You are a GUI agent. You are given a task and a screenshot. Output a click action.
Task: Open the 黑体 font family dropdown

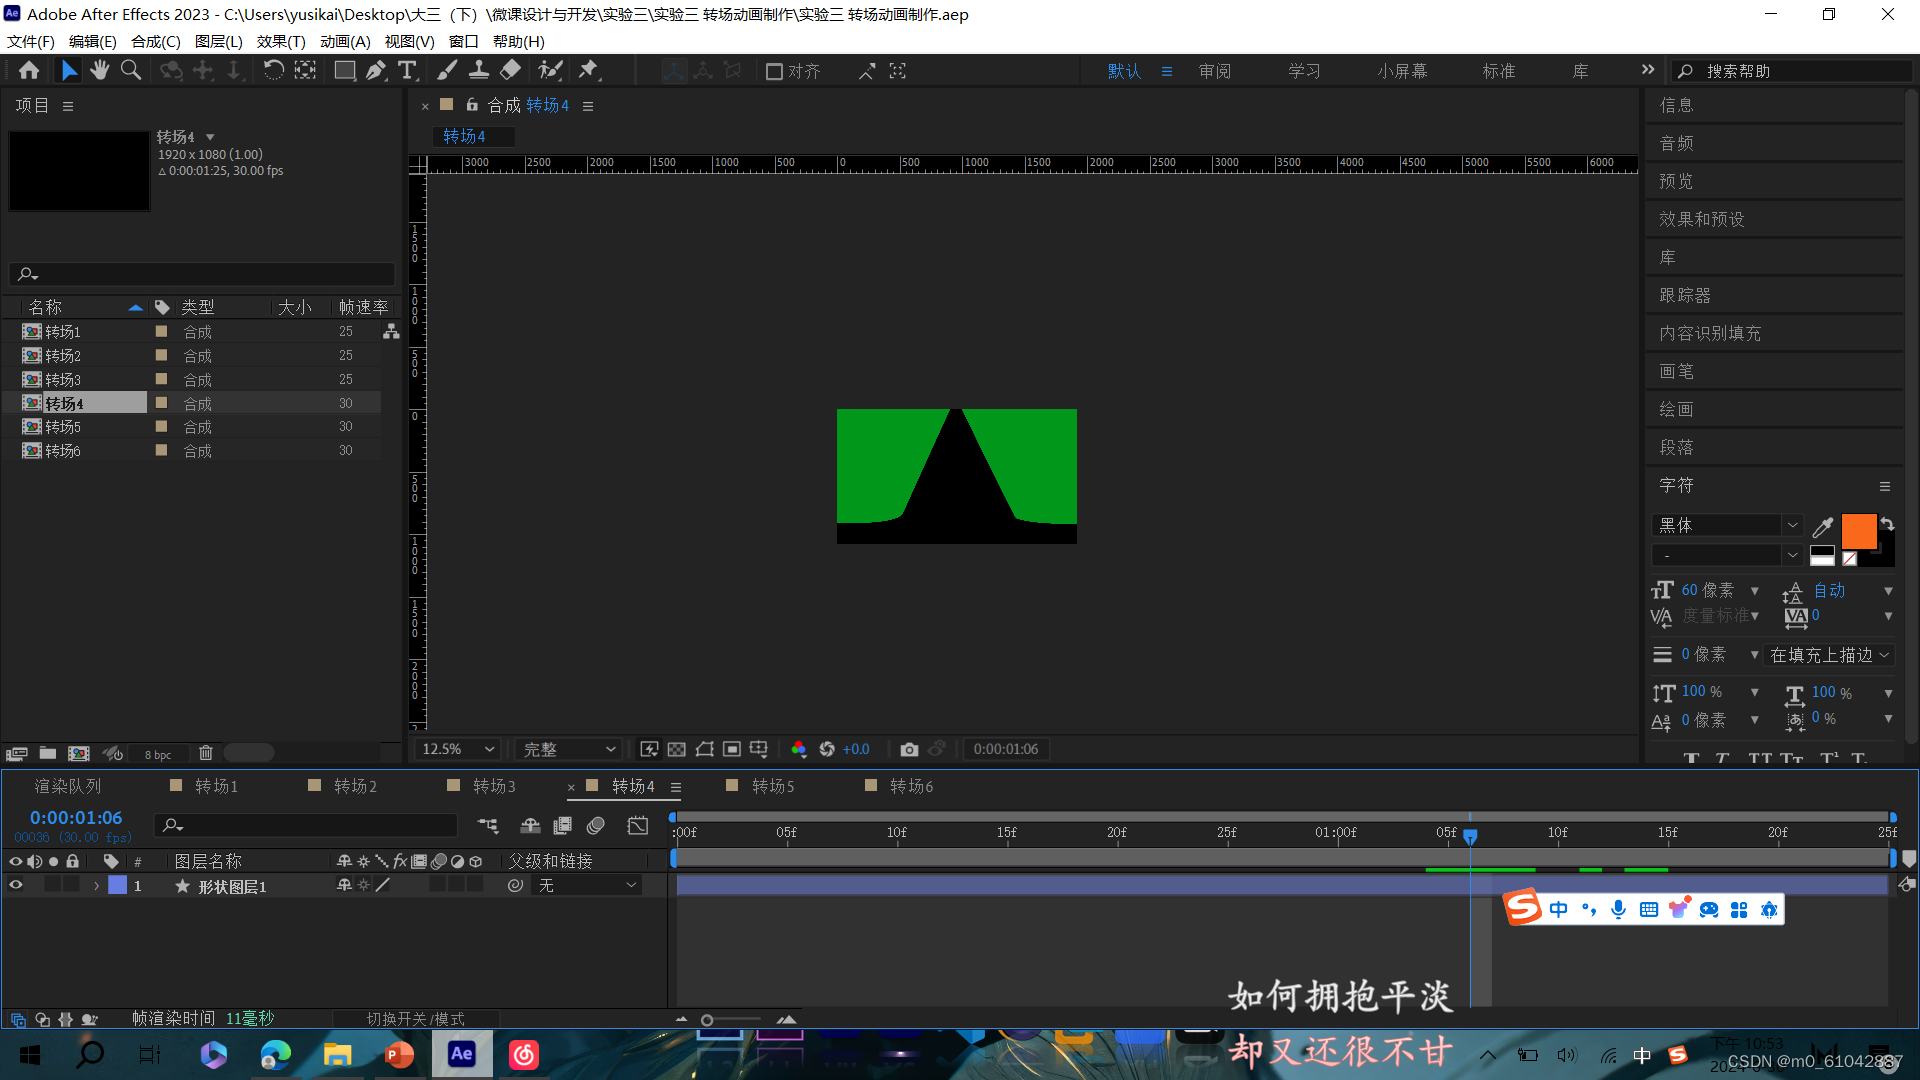pyautogui.click(x=1792, y=525)
